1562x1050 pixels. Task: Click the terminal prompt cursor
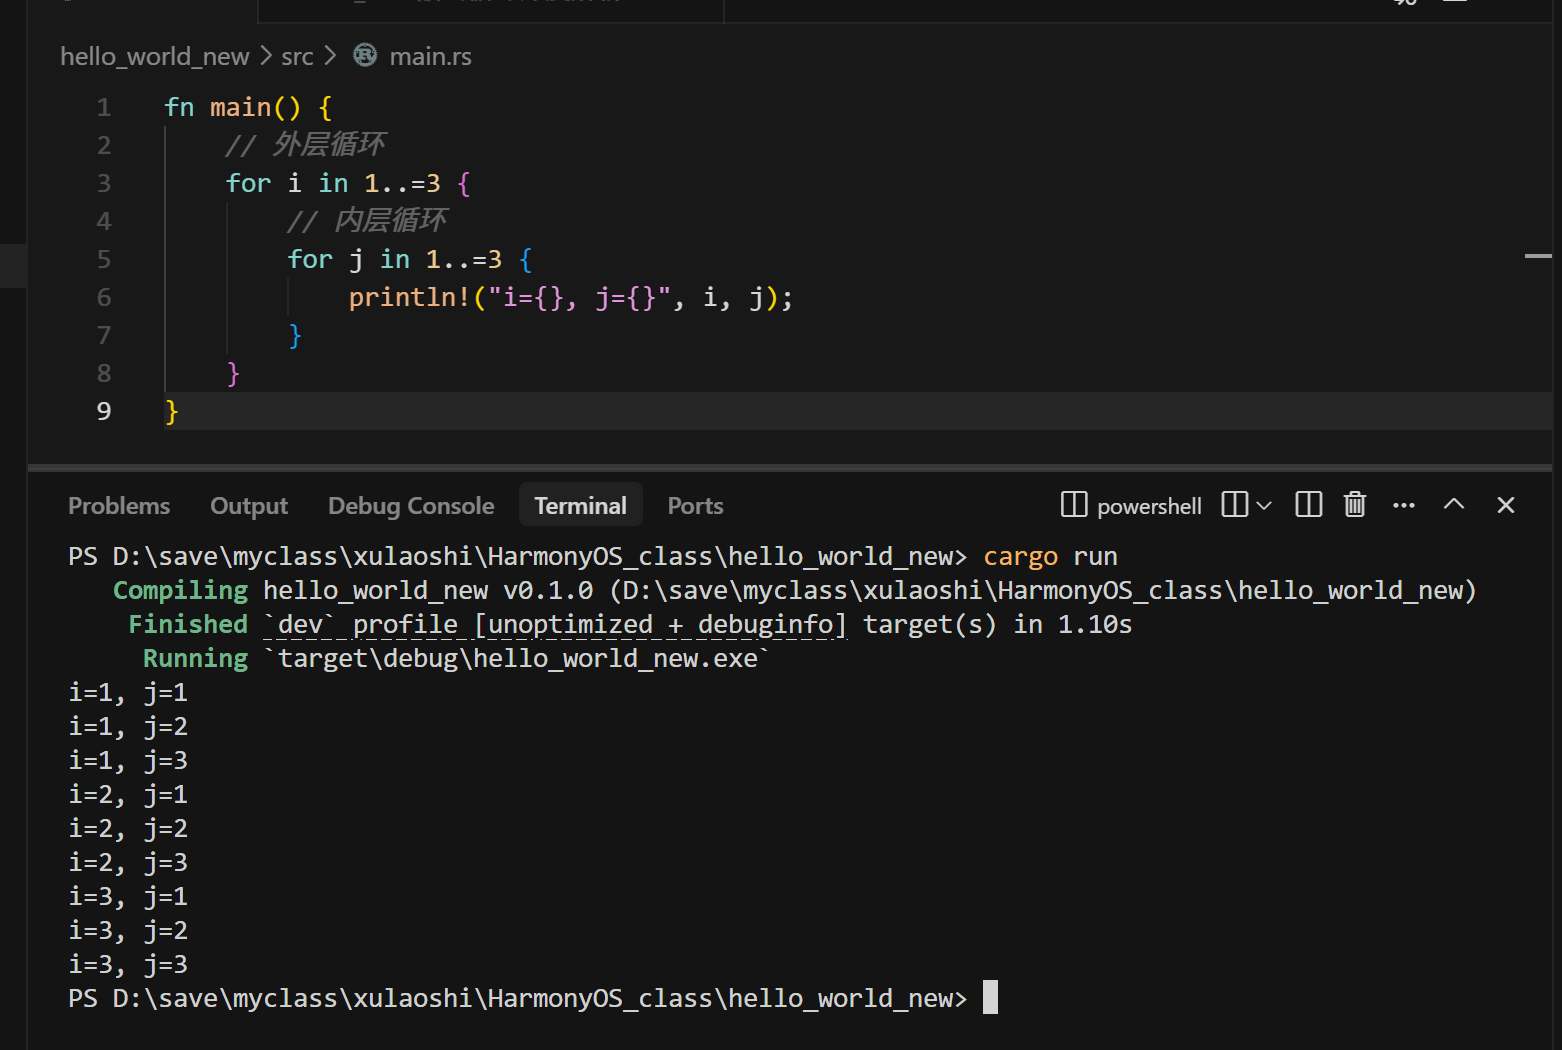click(990, 998)
